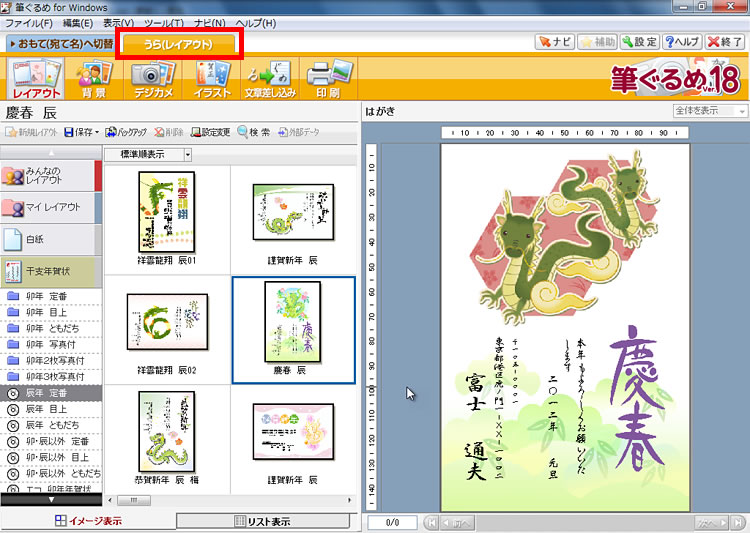Open the 表示(V) menu
Viewport: 750px width, 533px height.
[118, 23]
